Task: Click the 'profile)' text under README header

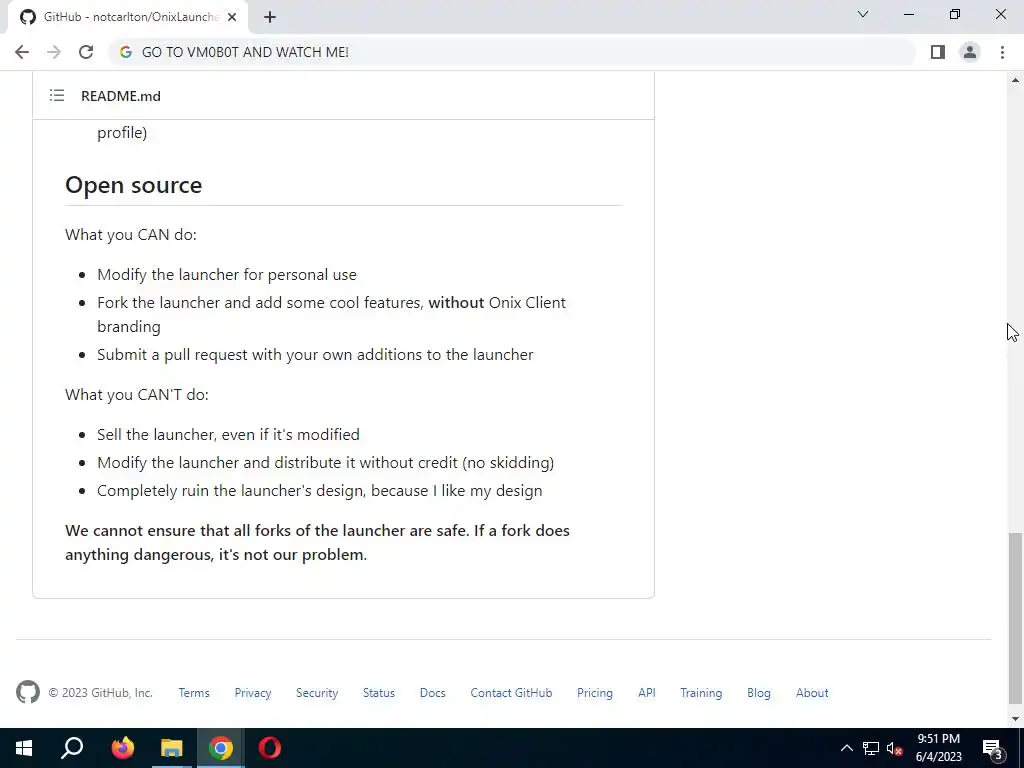Action: coord(122,133)
